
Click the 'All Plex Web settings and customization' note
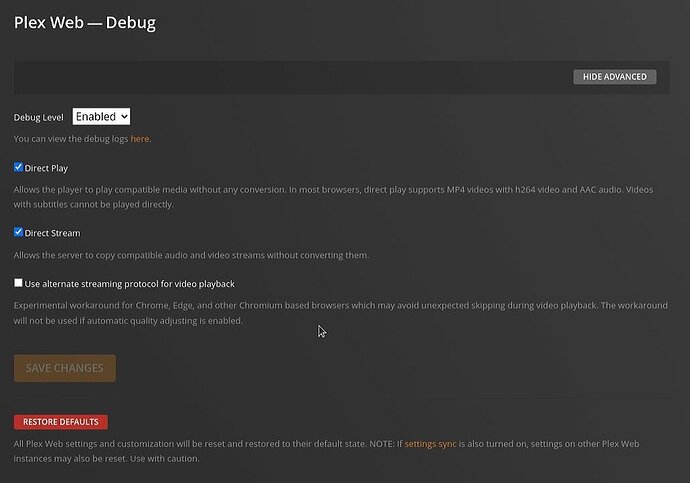pos(326,451)
